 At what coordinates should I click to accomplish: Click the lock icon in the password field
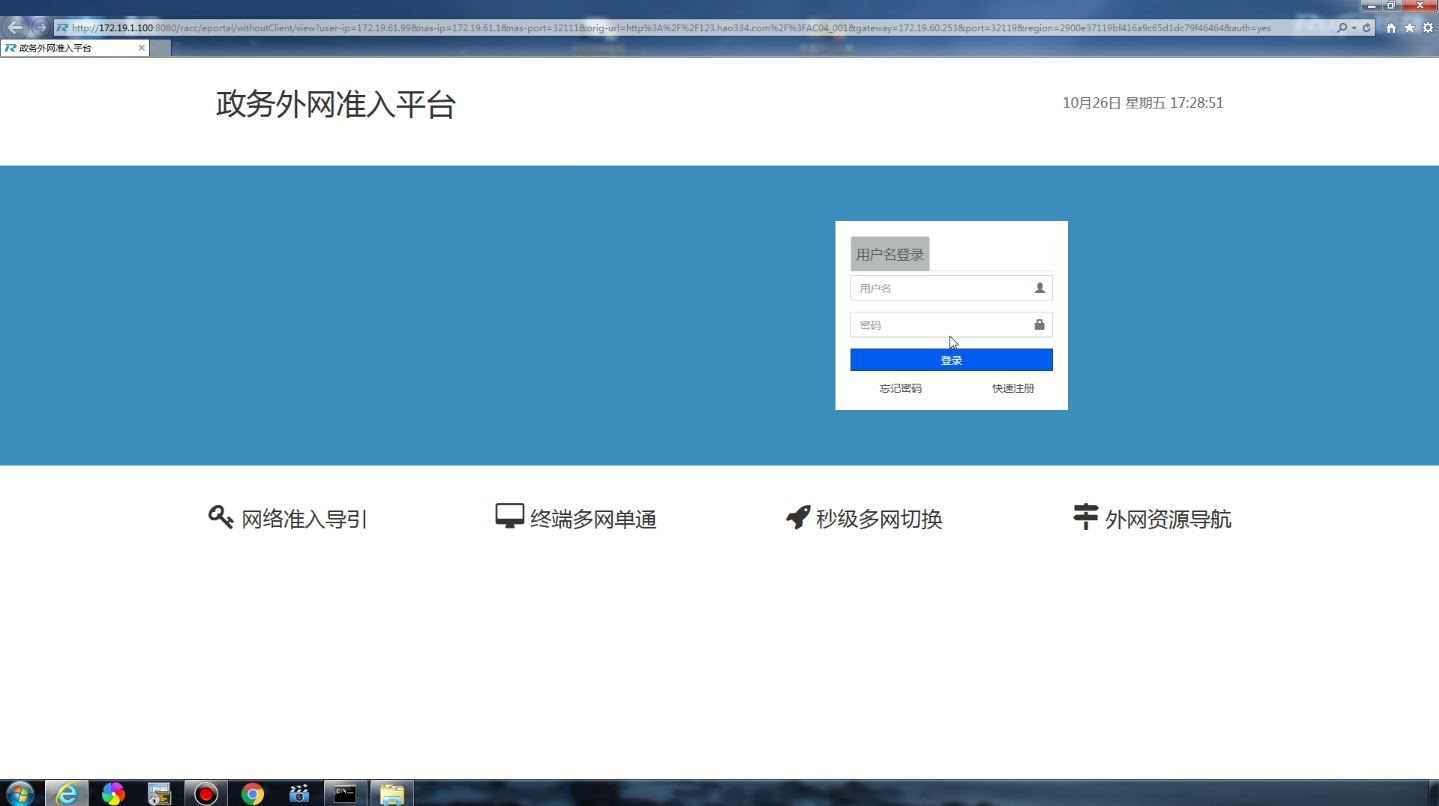coord(1041,324)
